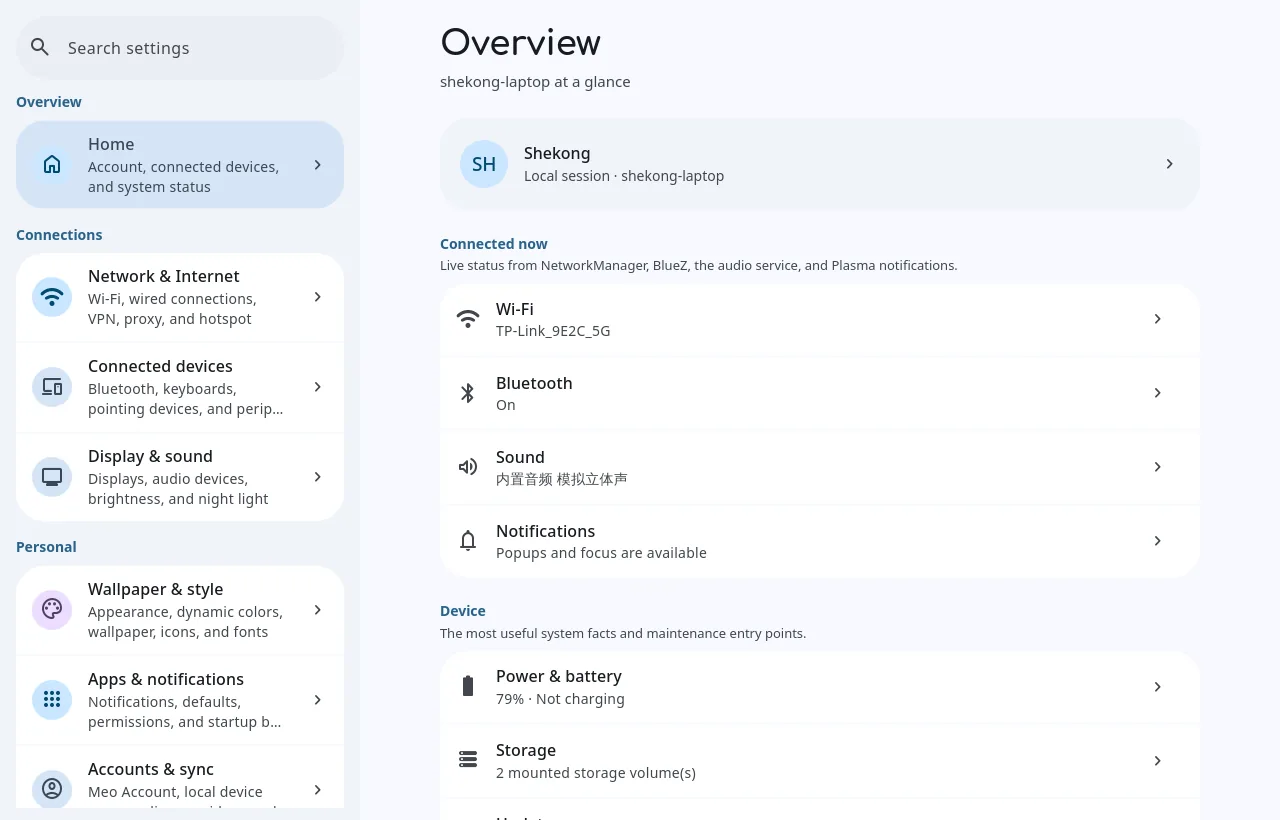Image resolution: width=1280 pixels, height=820 pixels.
Task: Click the Network & Internet Wi-Fi icon
Action: (52, 297)
